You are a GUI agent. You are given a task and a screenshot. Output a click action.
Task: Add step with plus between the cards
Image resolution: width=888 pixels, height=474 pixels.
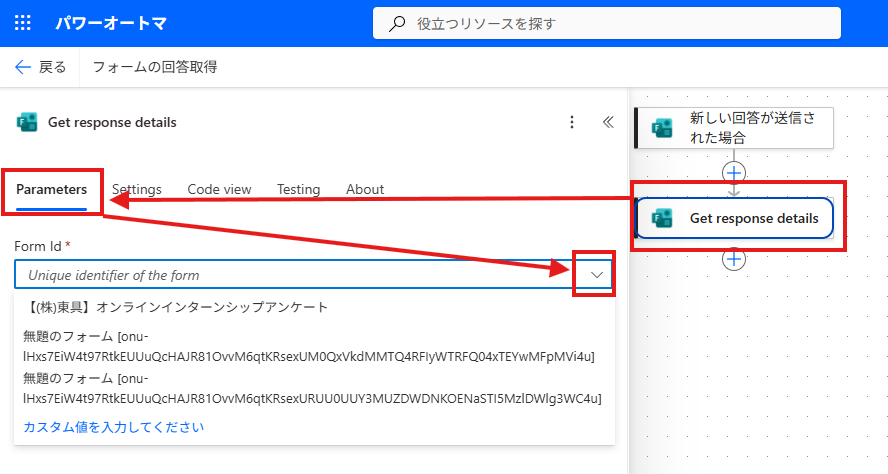point(734,173)
